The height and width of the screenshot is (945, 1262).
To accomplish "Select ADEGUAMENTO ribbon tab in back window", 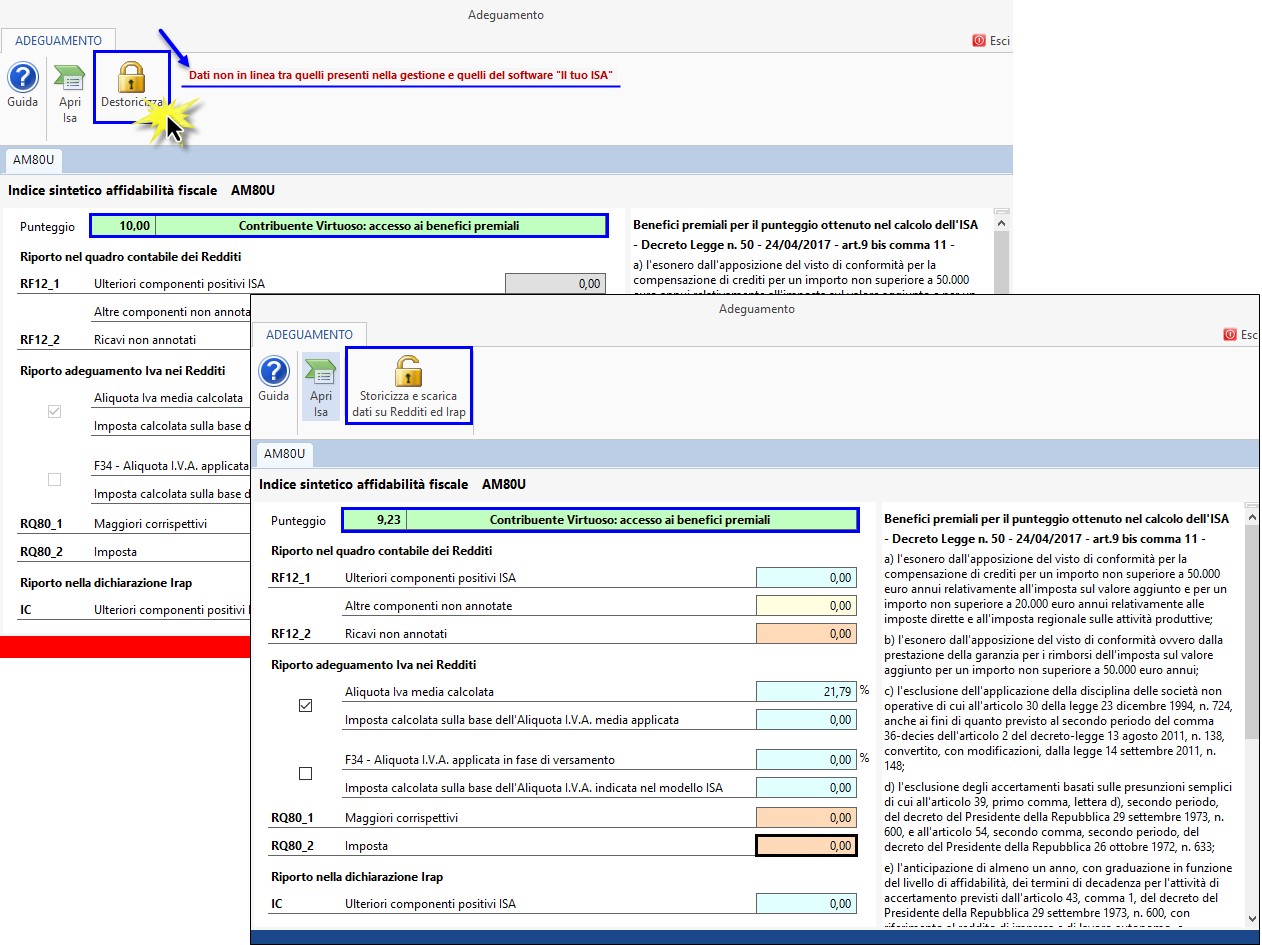I will pos(58,40).
